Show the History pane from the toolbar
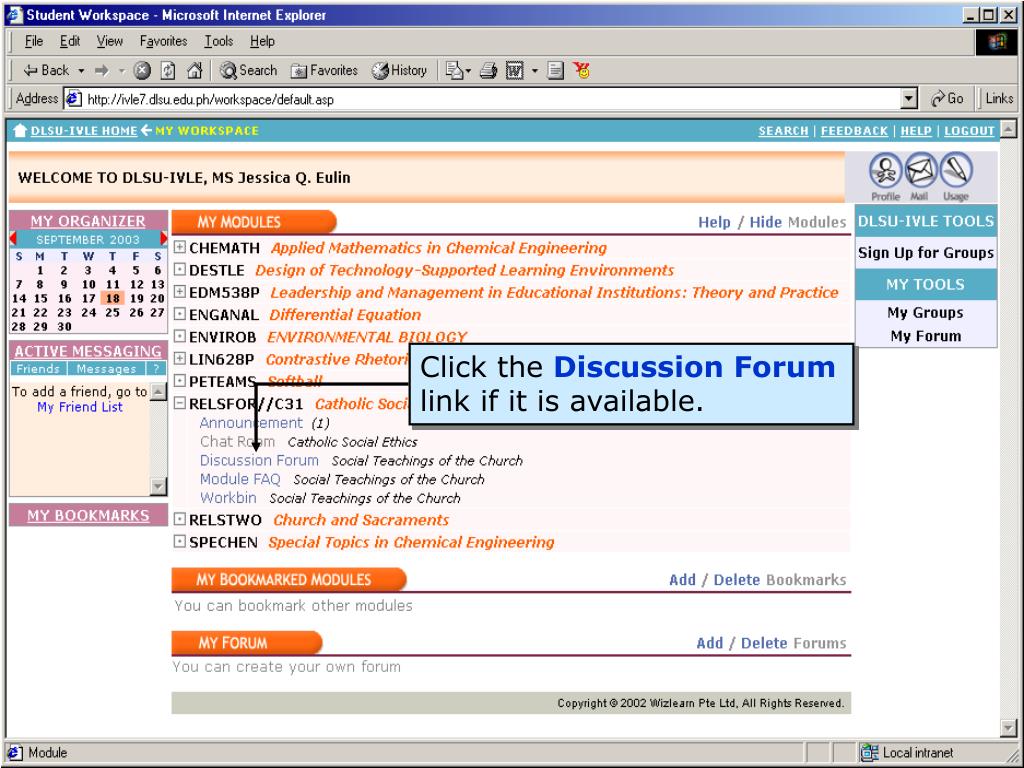Image resolution: width=1024 pixels, height=768 pixels. (399, 71)
